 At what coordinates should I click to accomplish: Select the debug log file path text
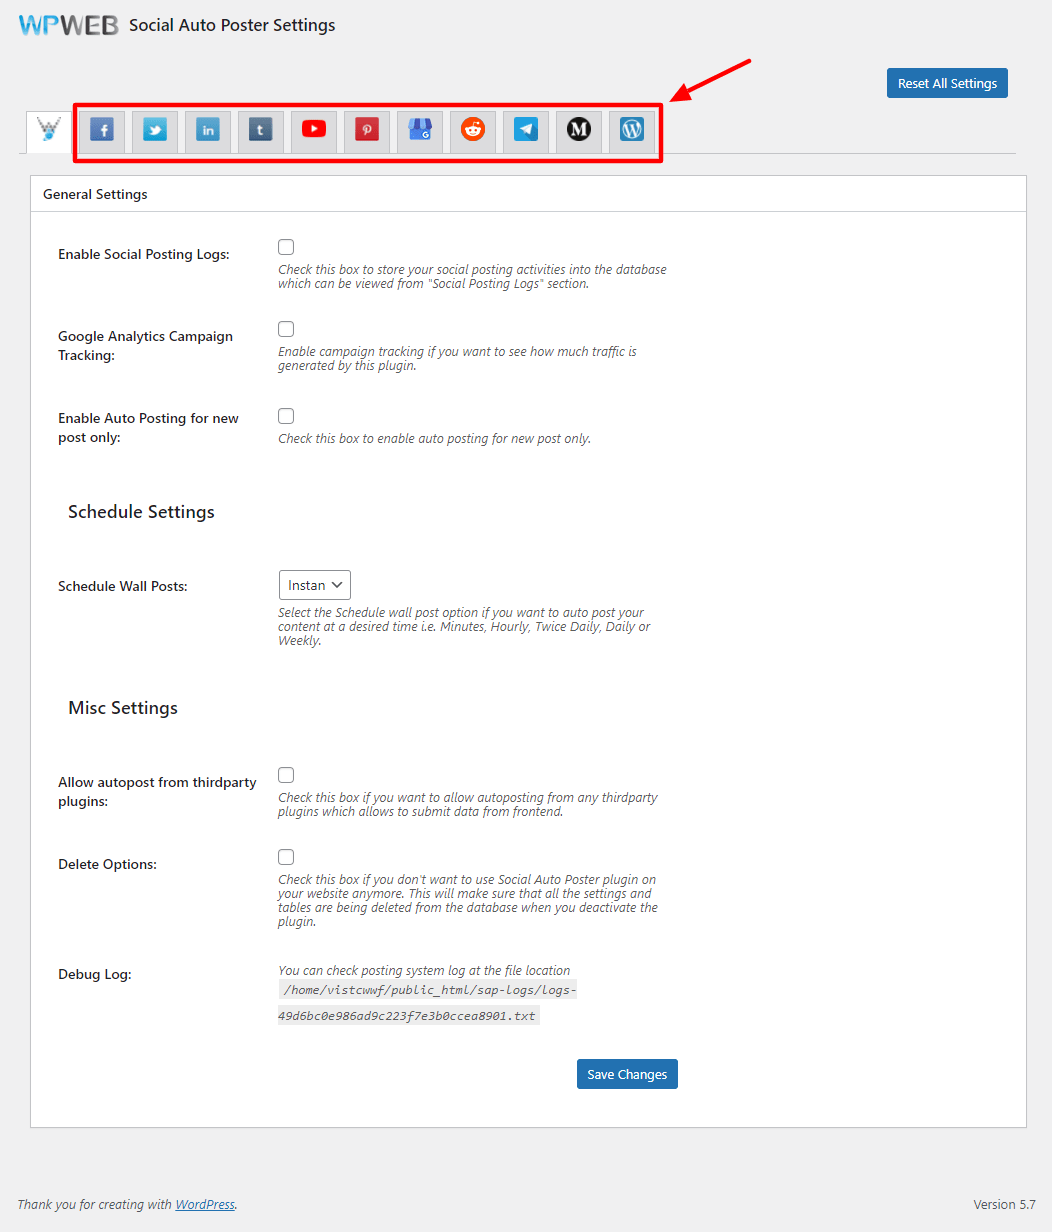(427, 1003)
